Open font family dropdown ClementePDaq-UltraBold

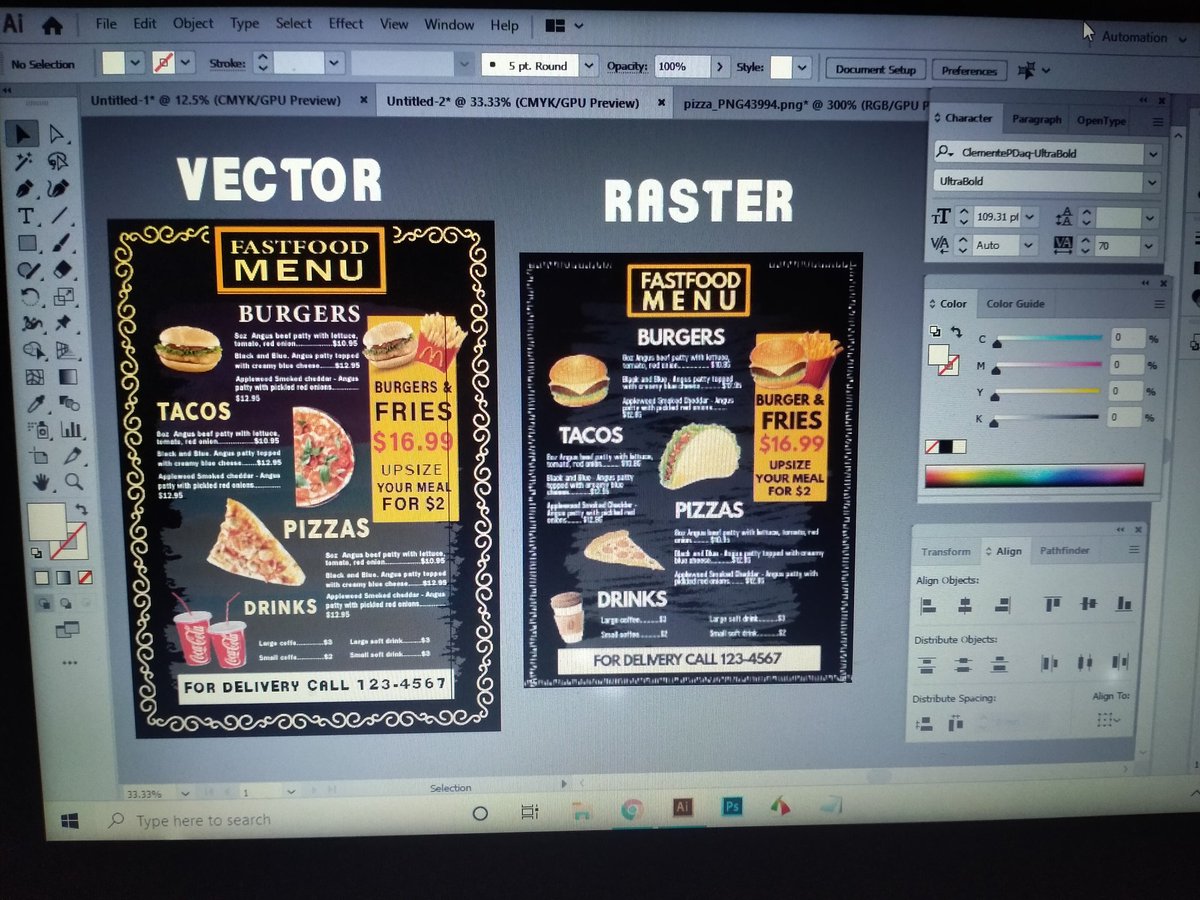[1153, 154]
